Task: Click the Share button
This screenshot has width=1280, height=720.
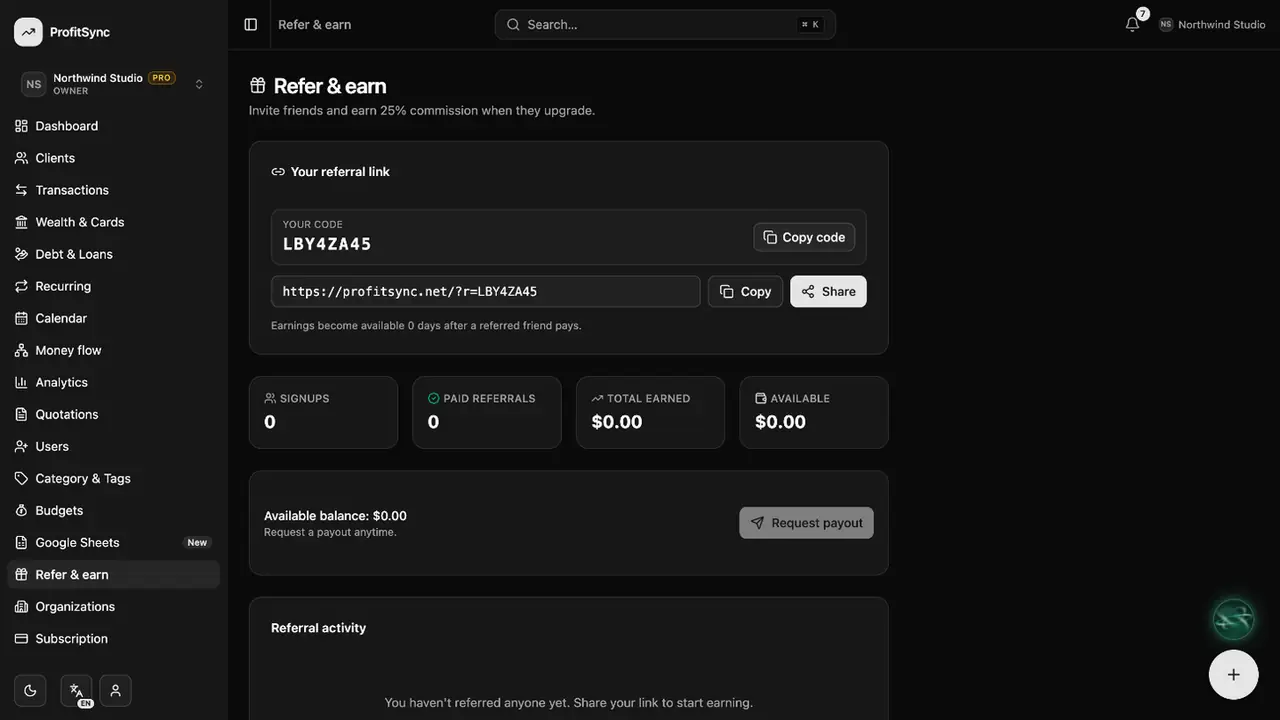Action: click(x=828, y=292)
